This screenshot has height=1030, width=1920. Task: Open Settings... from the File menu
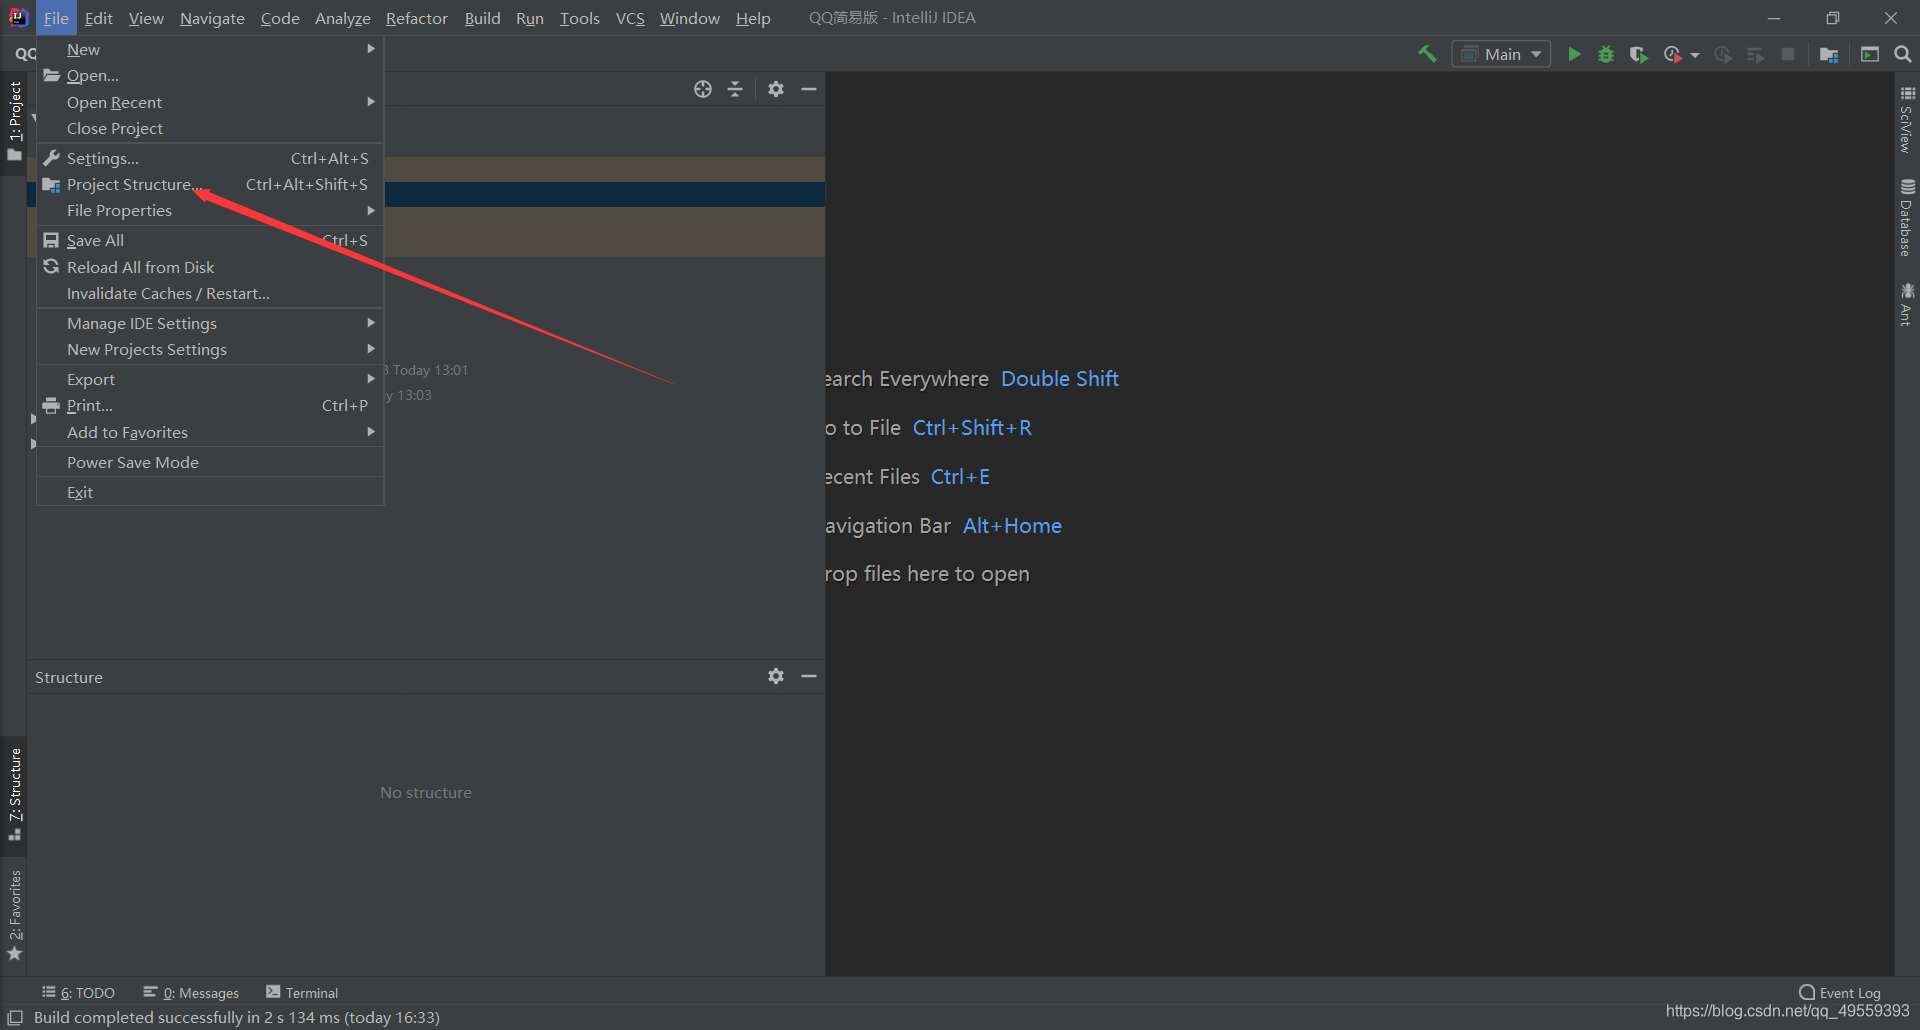210,158
